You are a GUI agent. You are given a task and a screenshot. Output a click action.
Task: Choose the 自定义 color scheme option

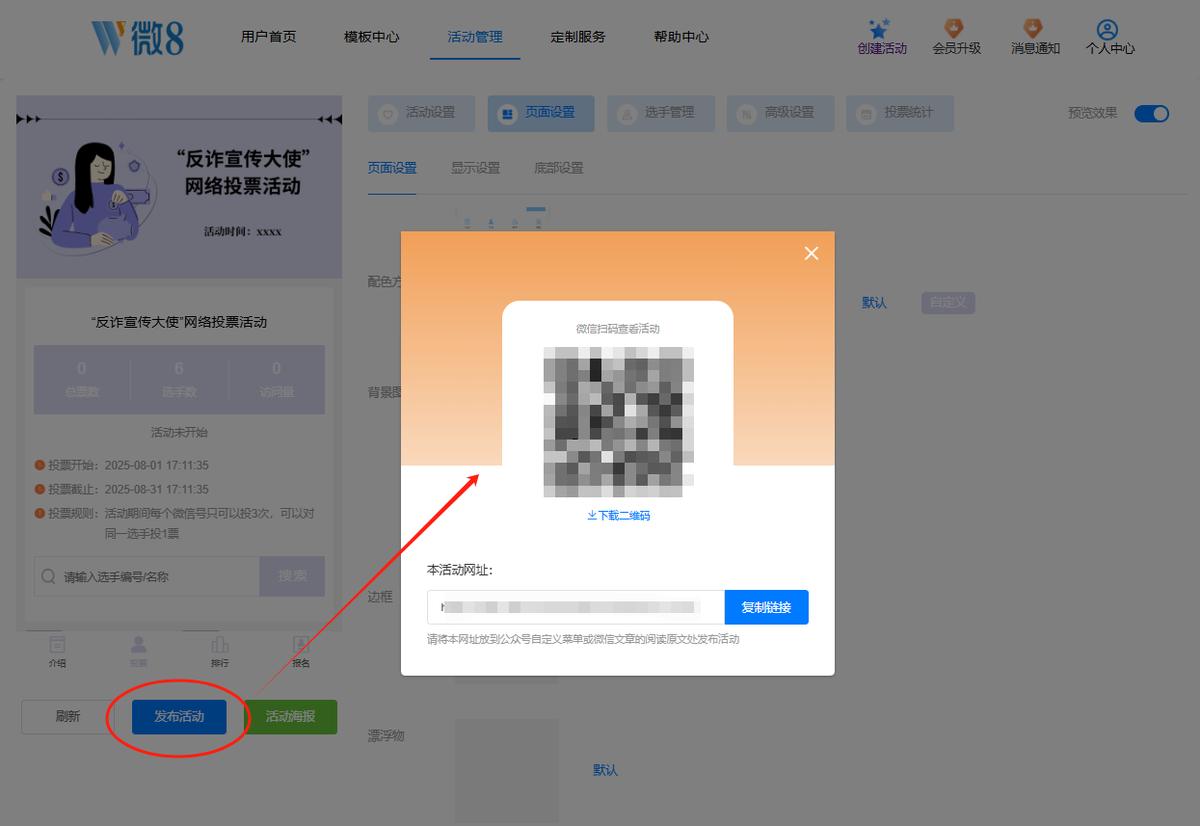[948, 302]
